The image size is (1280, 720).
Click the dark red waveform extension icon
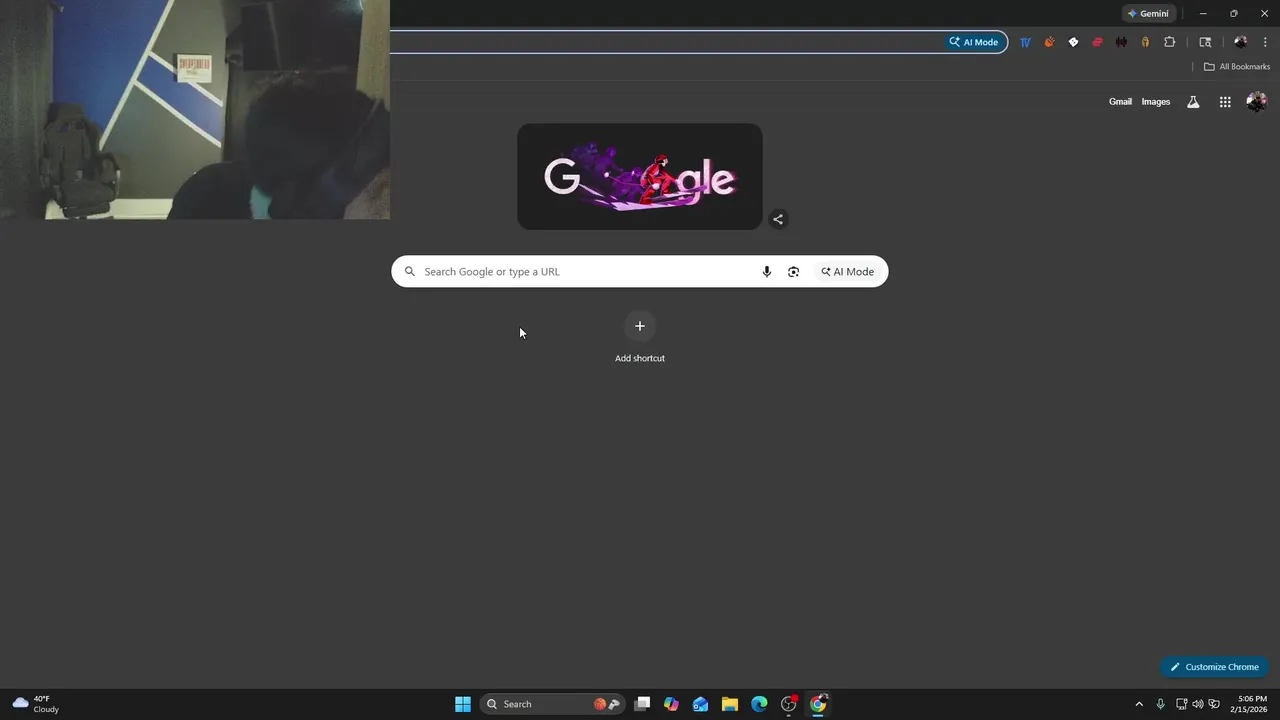[1121, 42]
